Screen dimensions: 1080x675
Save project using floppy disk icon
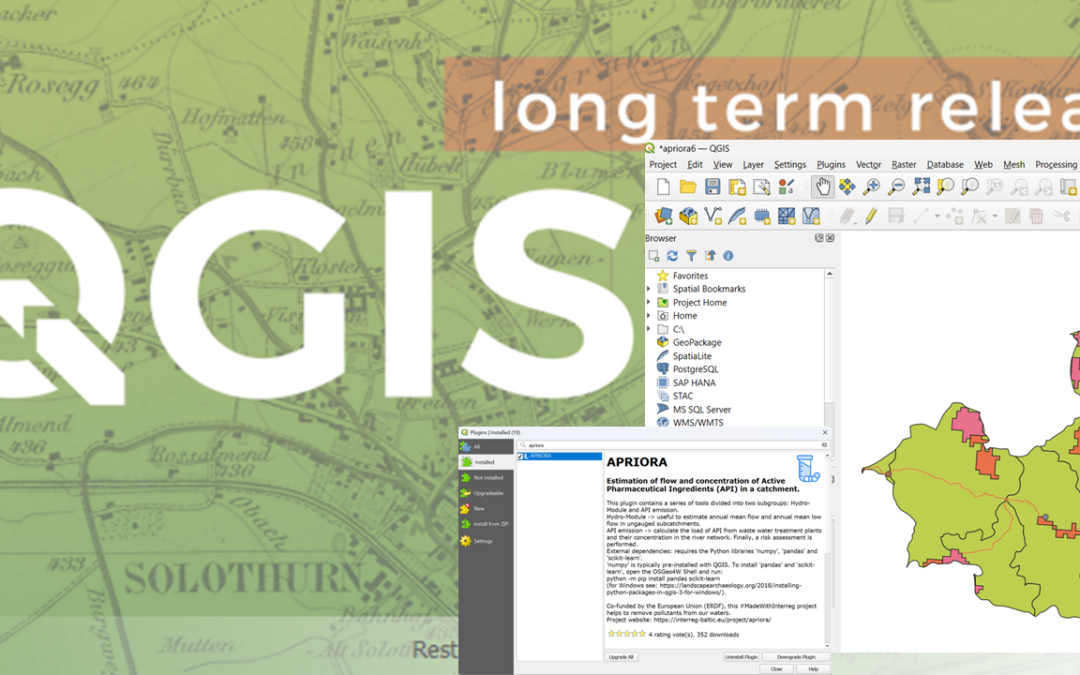[712, 187]
